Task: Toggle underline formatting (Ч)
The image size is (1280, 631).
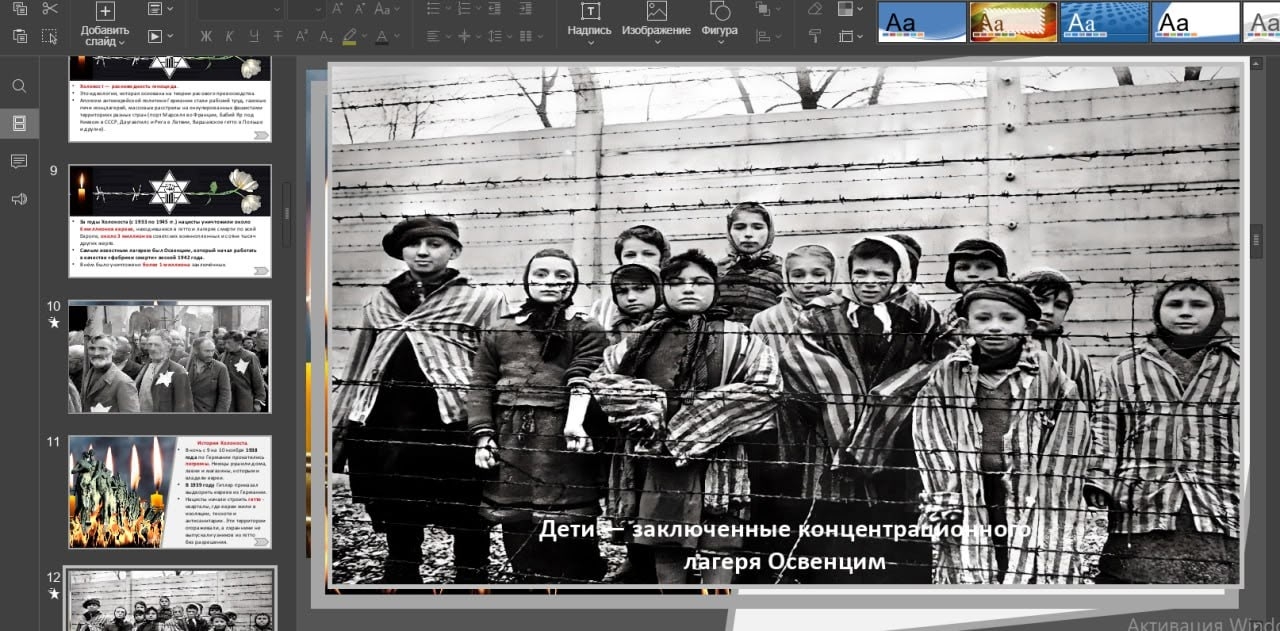Action: [254, 37]
